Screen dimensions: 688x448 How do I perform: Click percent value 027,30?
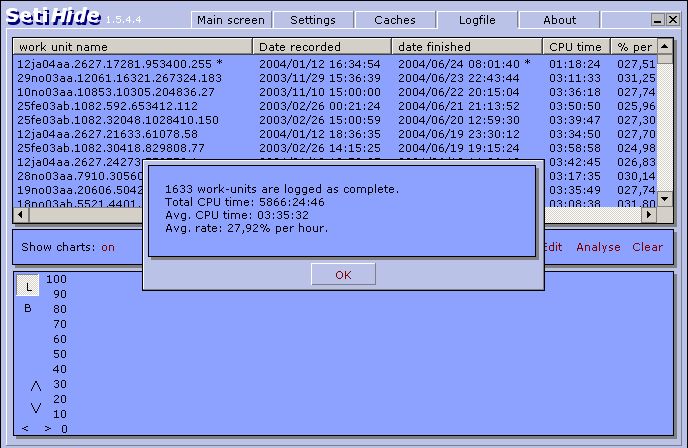pos(636,120)
